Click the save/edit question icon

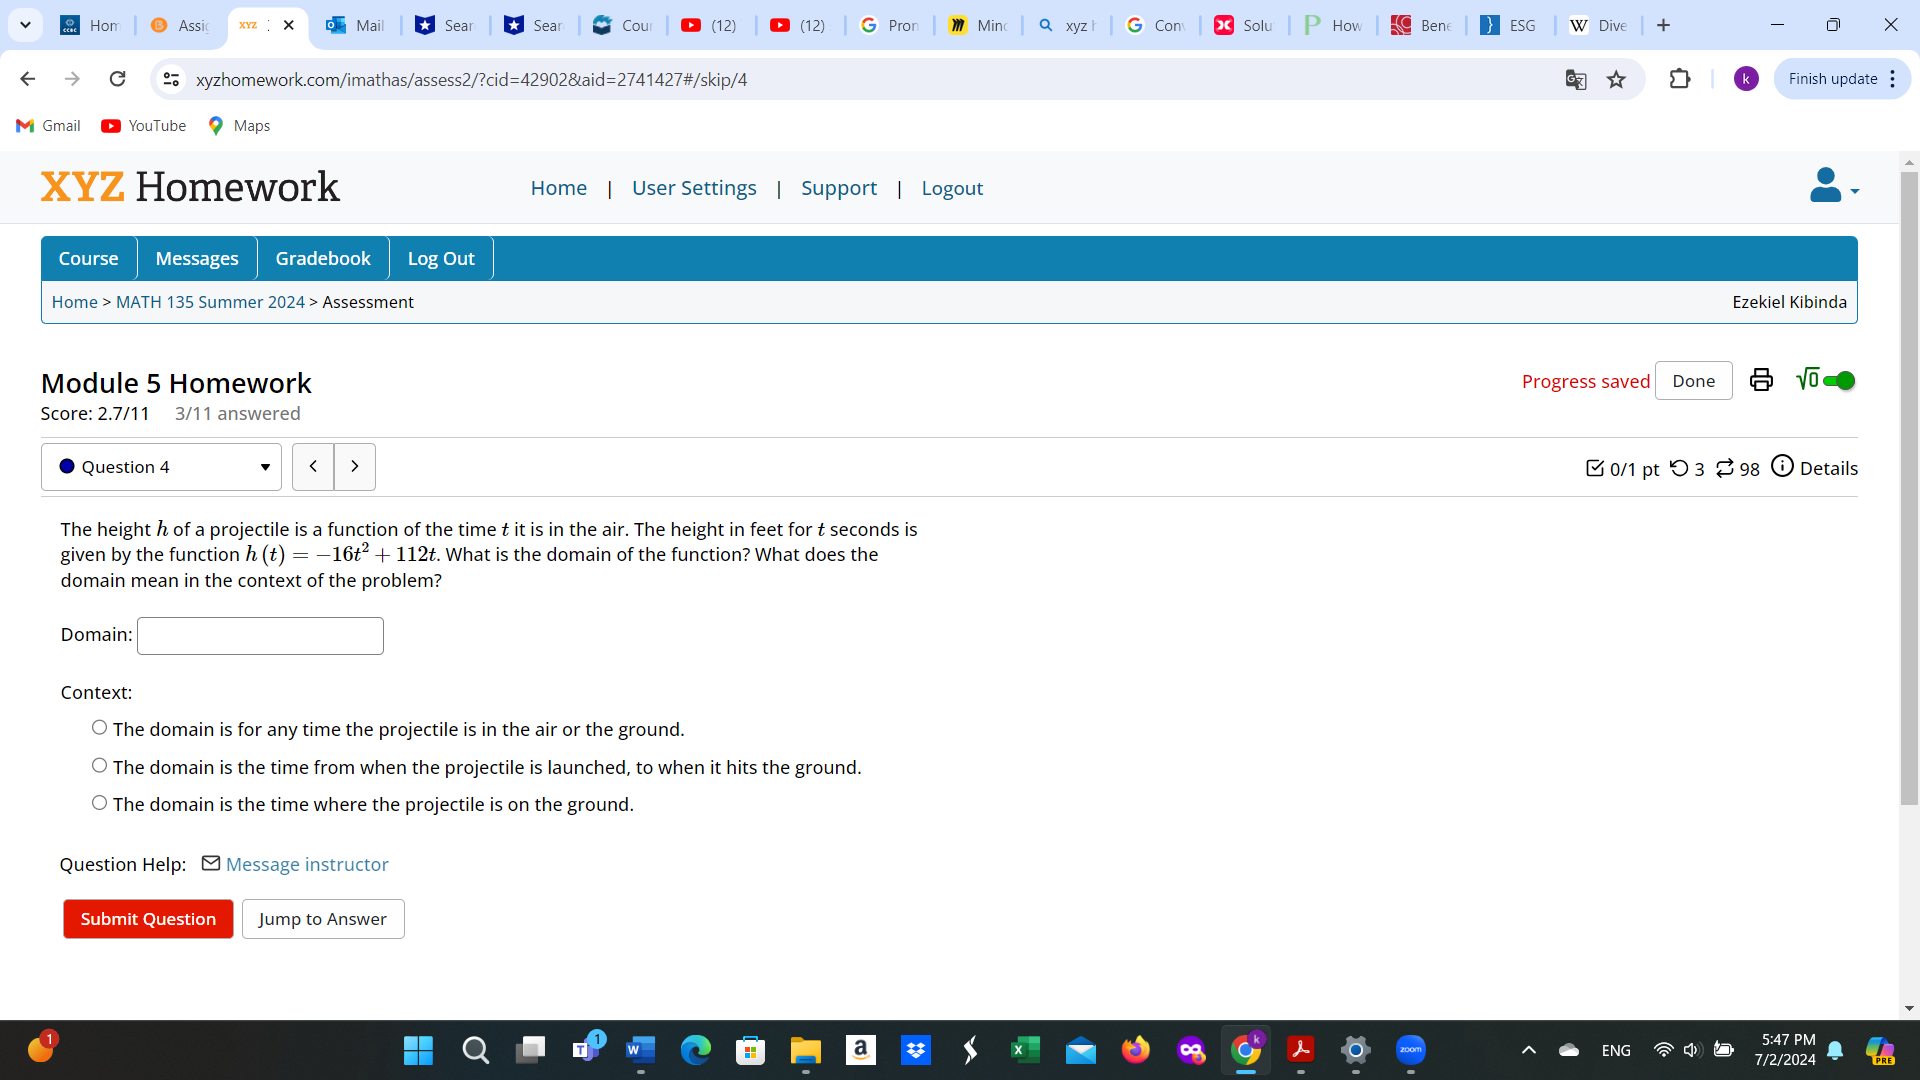(x=1598, y=467)
